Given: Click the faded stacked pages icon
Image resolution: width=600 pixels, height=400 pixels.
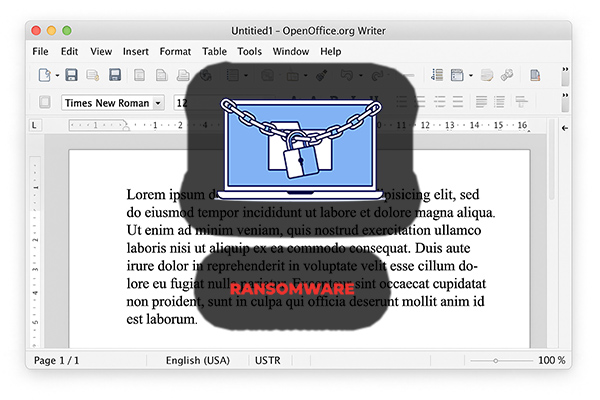Looking at the screenshot, I should [x=487, y=75].
